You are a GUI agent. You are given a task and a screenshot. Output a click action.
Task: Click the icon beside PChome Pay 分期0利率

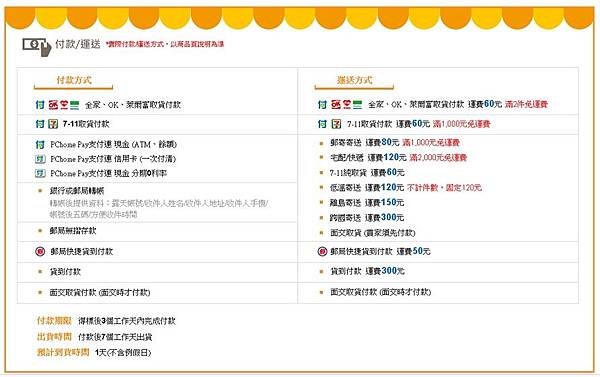[40, 173]
